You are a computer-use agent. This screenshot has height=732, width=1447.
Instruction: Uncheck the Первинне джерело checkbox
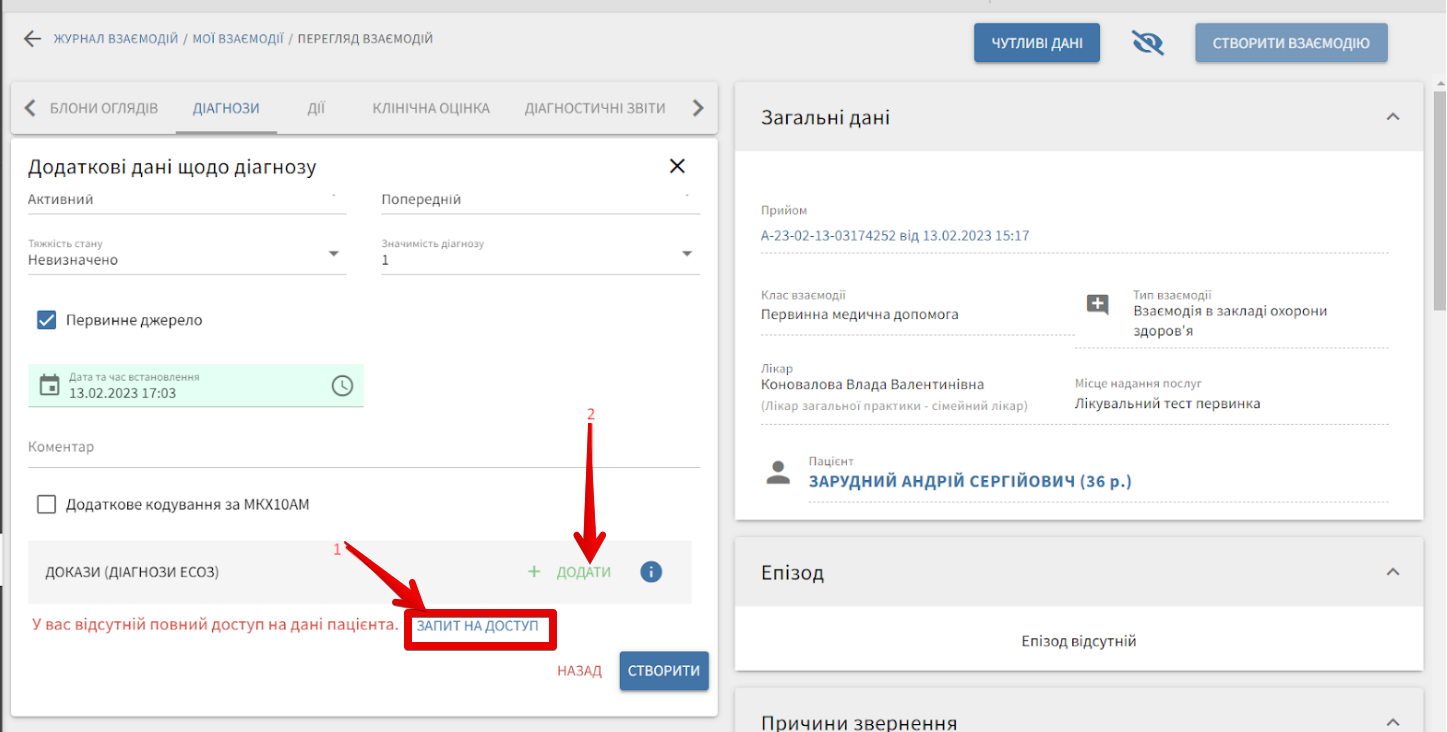point(46,320)
